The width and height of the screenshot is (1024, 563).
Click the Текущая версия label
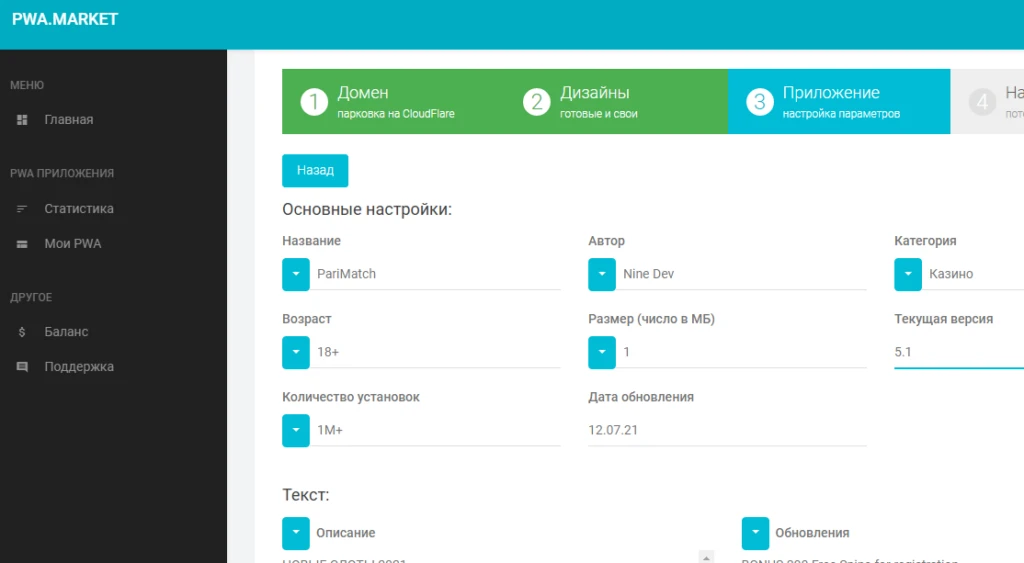click(x=944, y=319)
